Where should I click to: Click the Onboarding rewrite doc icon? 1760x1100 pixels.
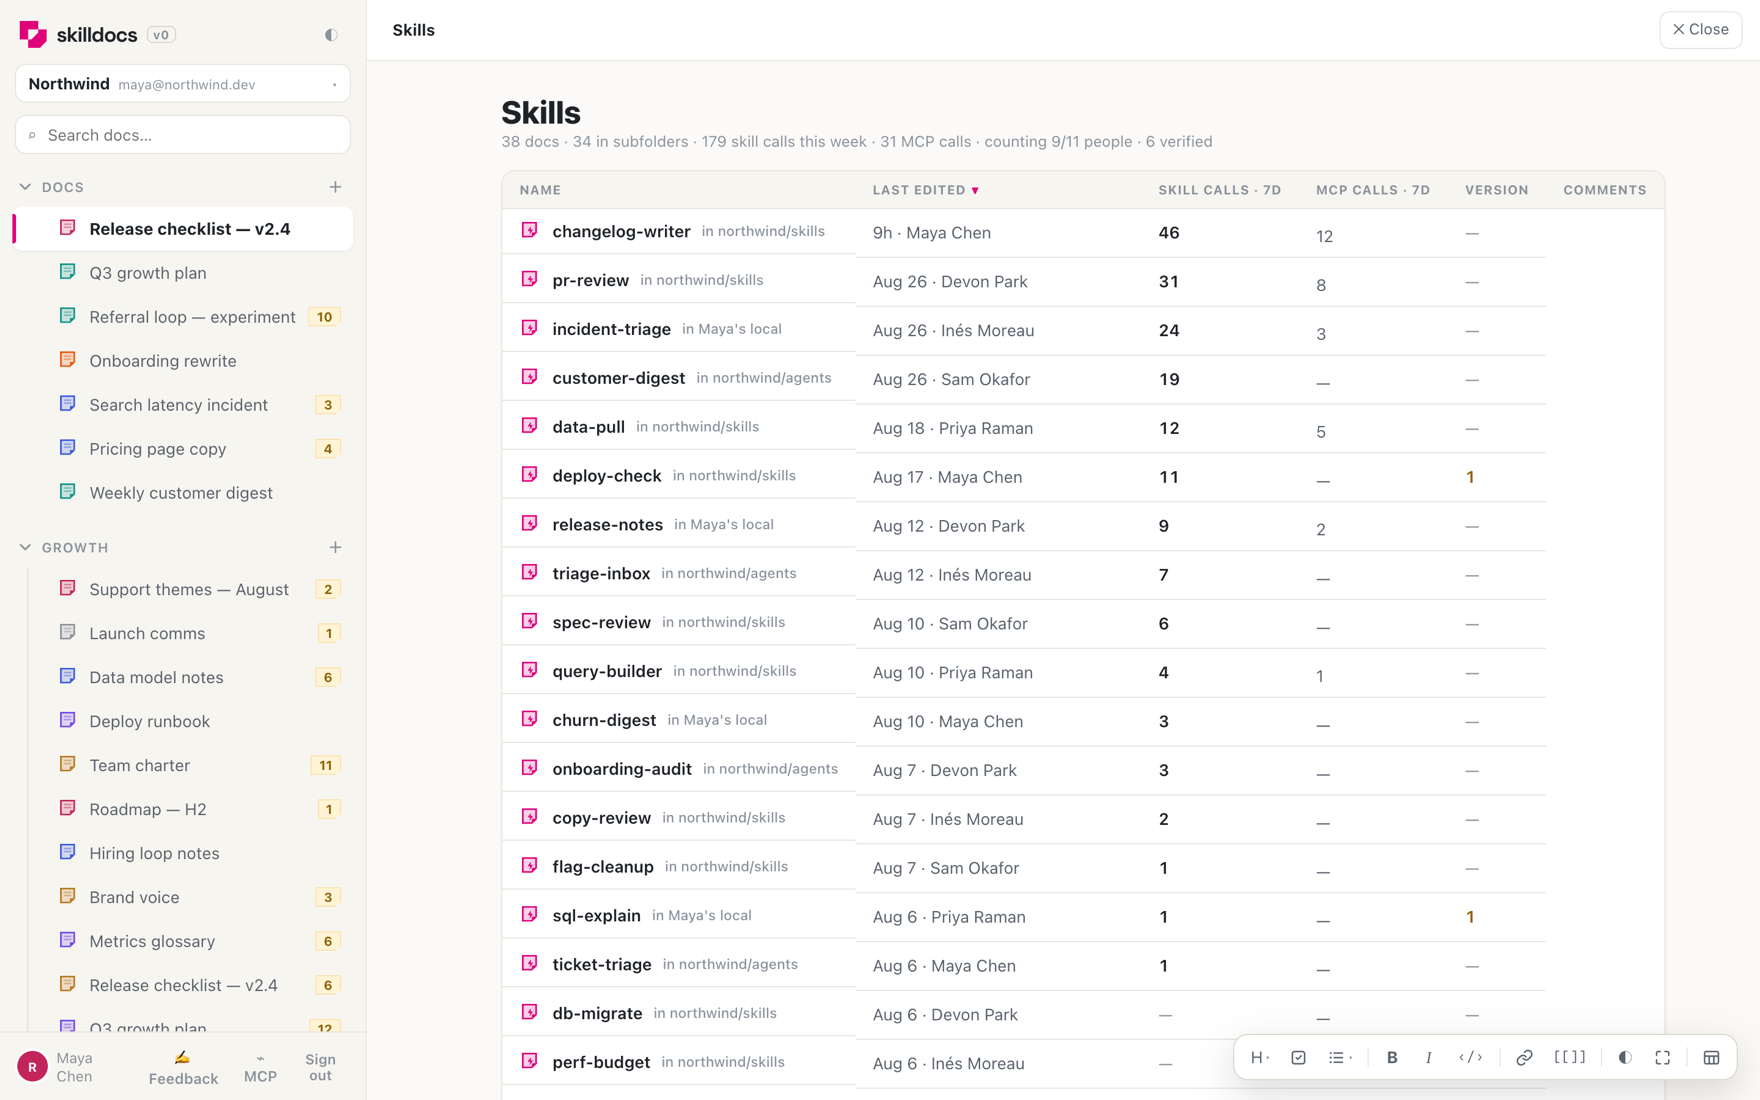click(67, 360)
